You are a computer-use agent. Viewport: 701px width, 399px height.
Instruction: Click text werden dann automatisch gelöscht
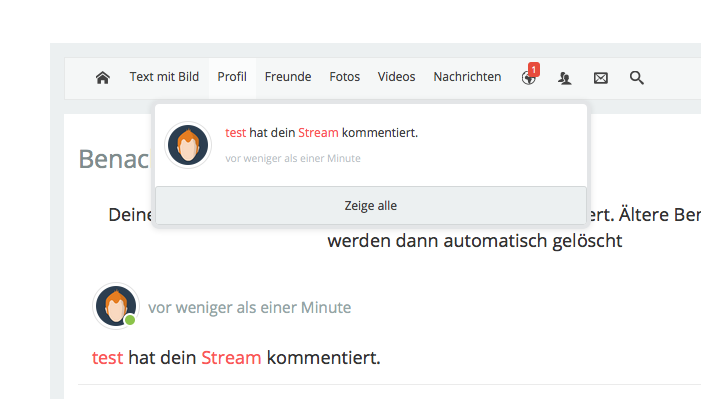pyautogui.click(x=475, y=241)
